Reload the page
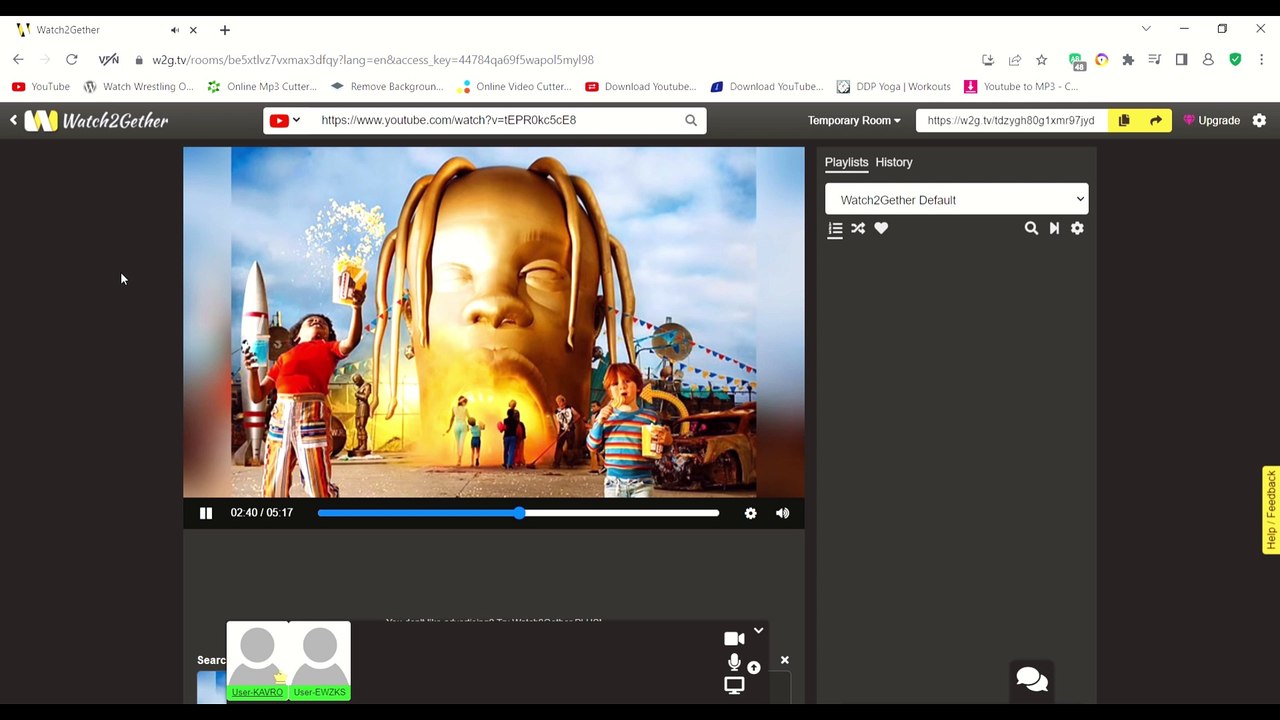The height and width of the screenshot is (720, 1280). 72,60
